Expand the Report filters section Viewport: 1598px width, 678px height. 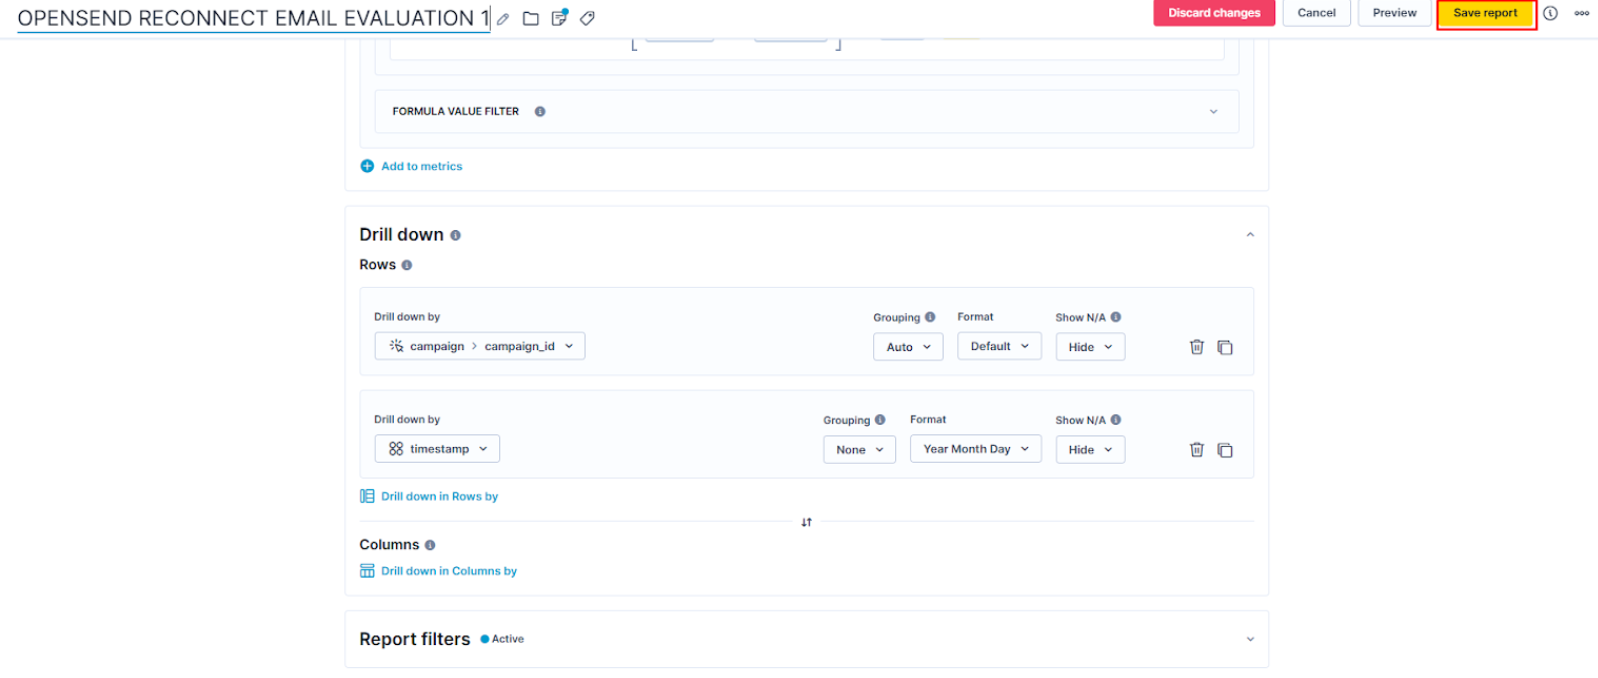click(1249, 639)
